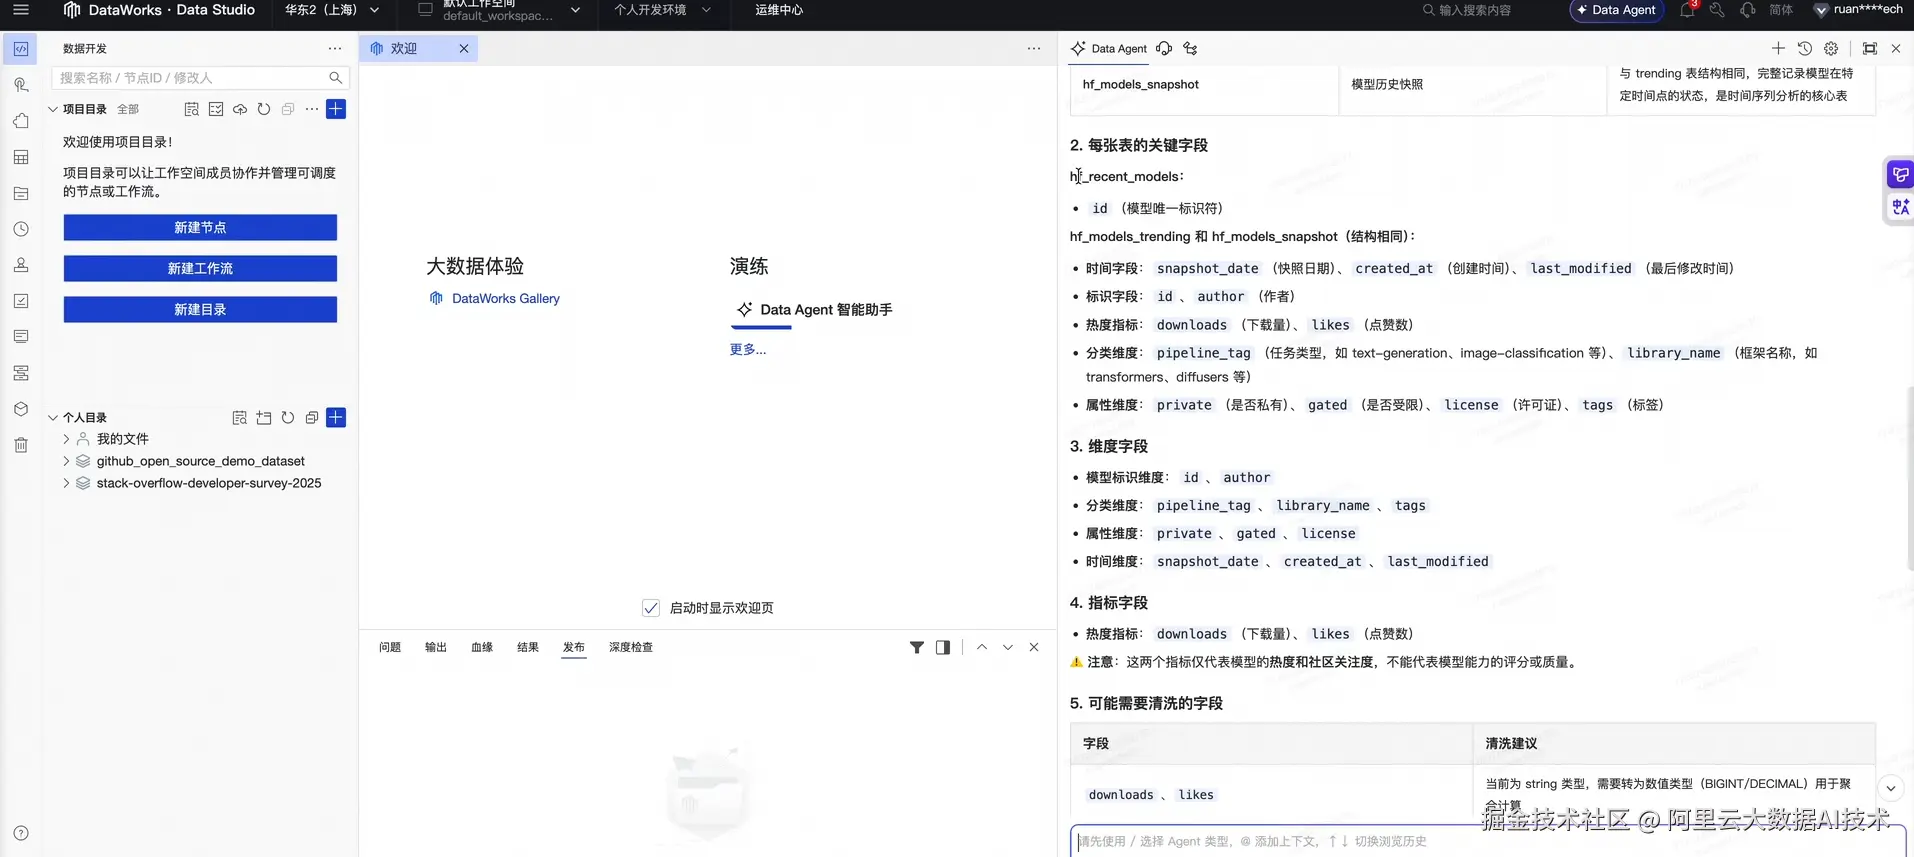Open the wrench tools icon in top bar
This screenshot has width=1914, height=857.
1717,10
